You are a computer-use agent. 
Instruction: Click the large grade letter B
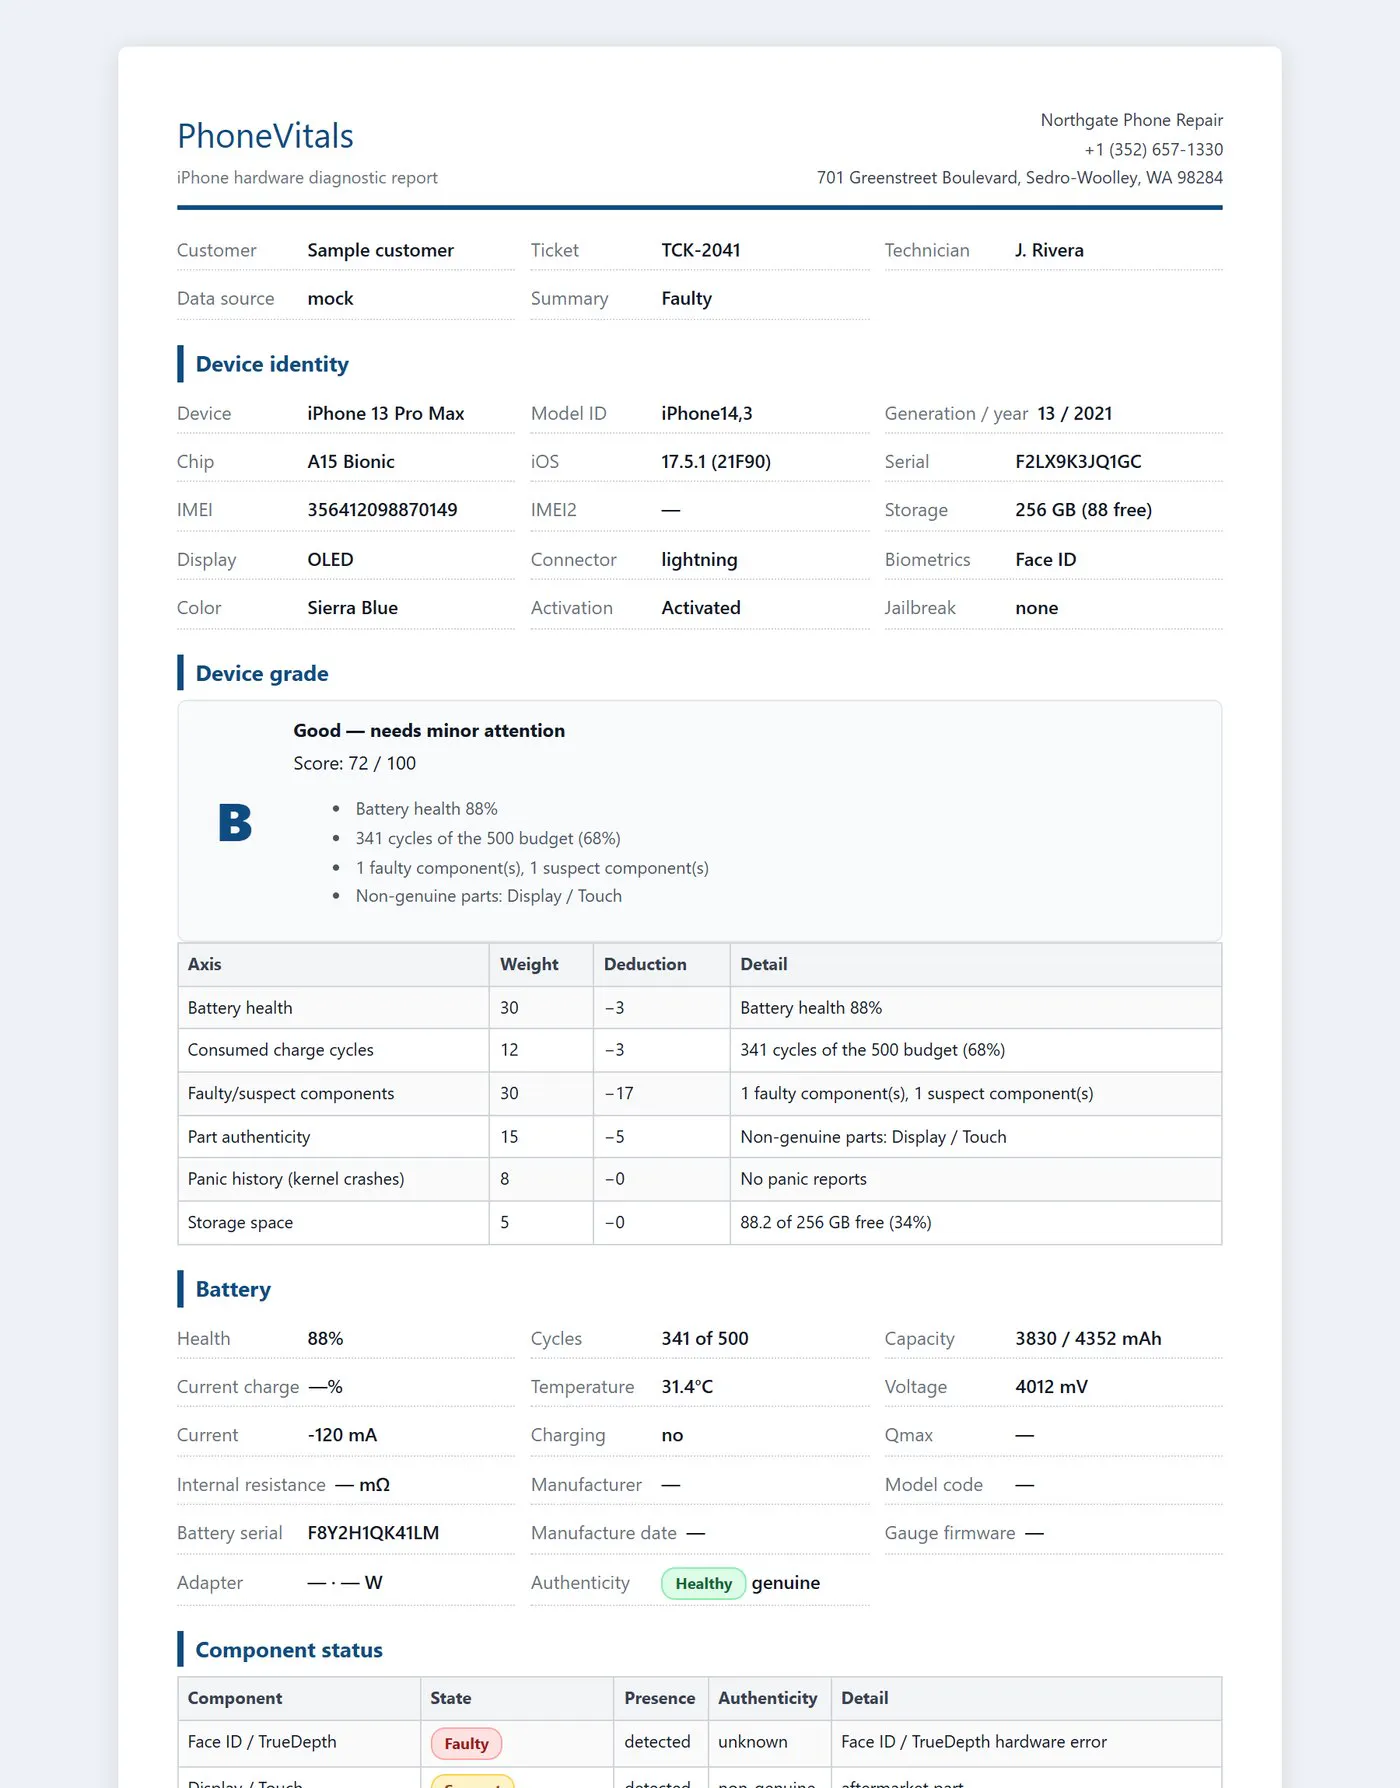pos(235,822)
